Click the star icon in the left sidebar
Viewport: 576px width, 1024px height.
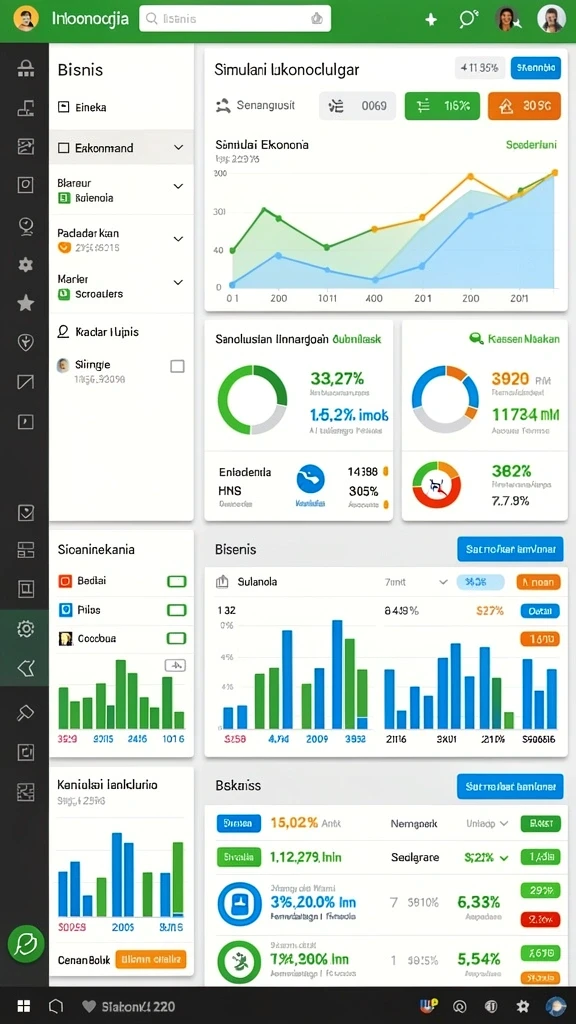tap(25, 303)
